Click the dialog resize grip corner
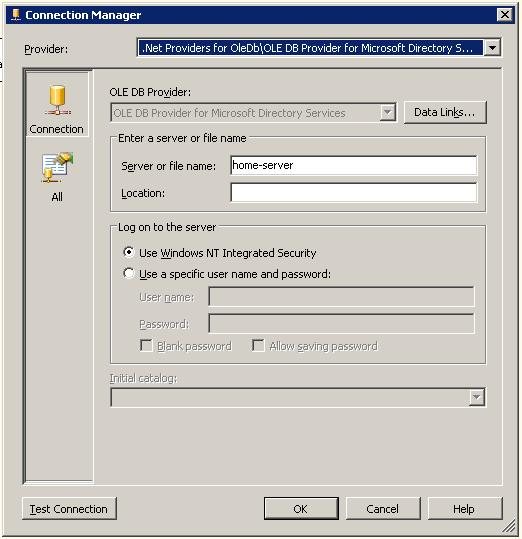The width and height of the screenshot is (522, 539). tap(510, 527)
